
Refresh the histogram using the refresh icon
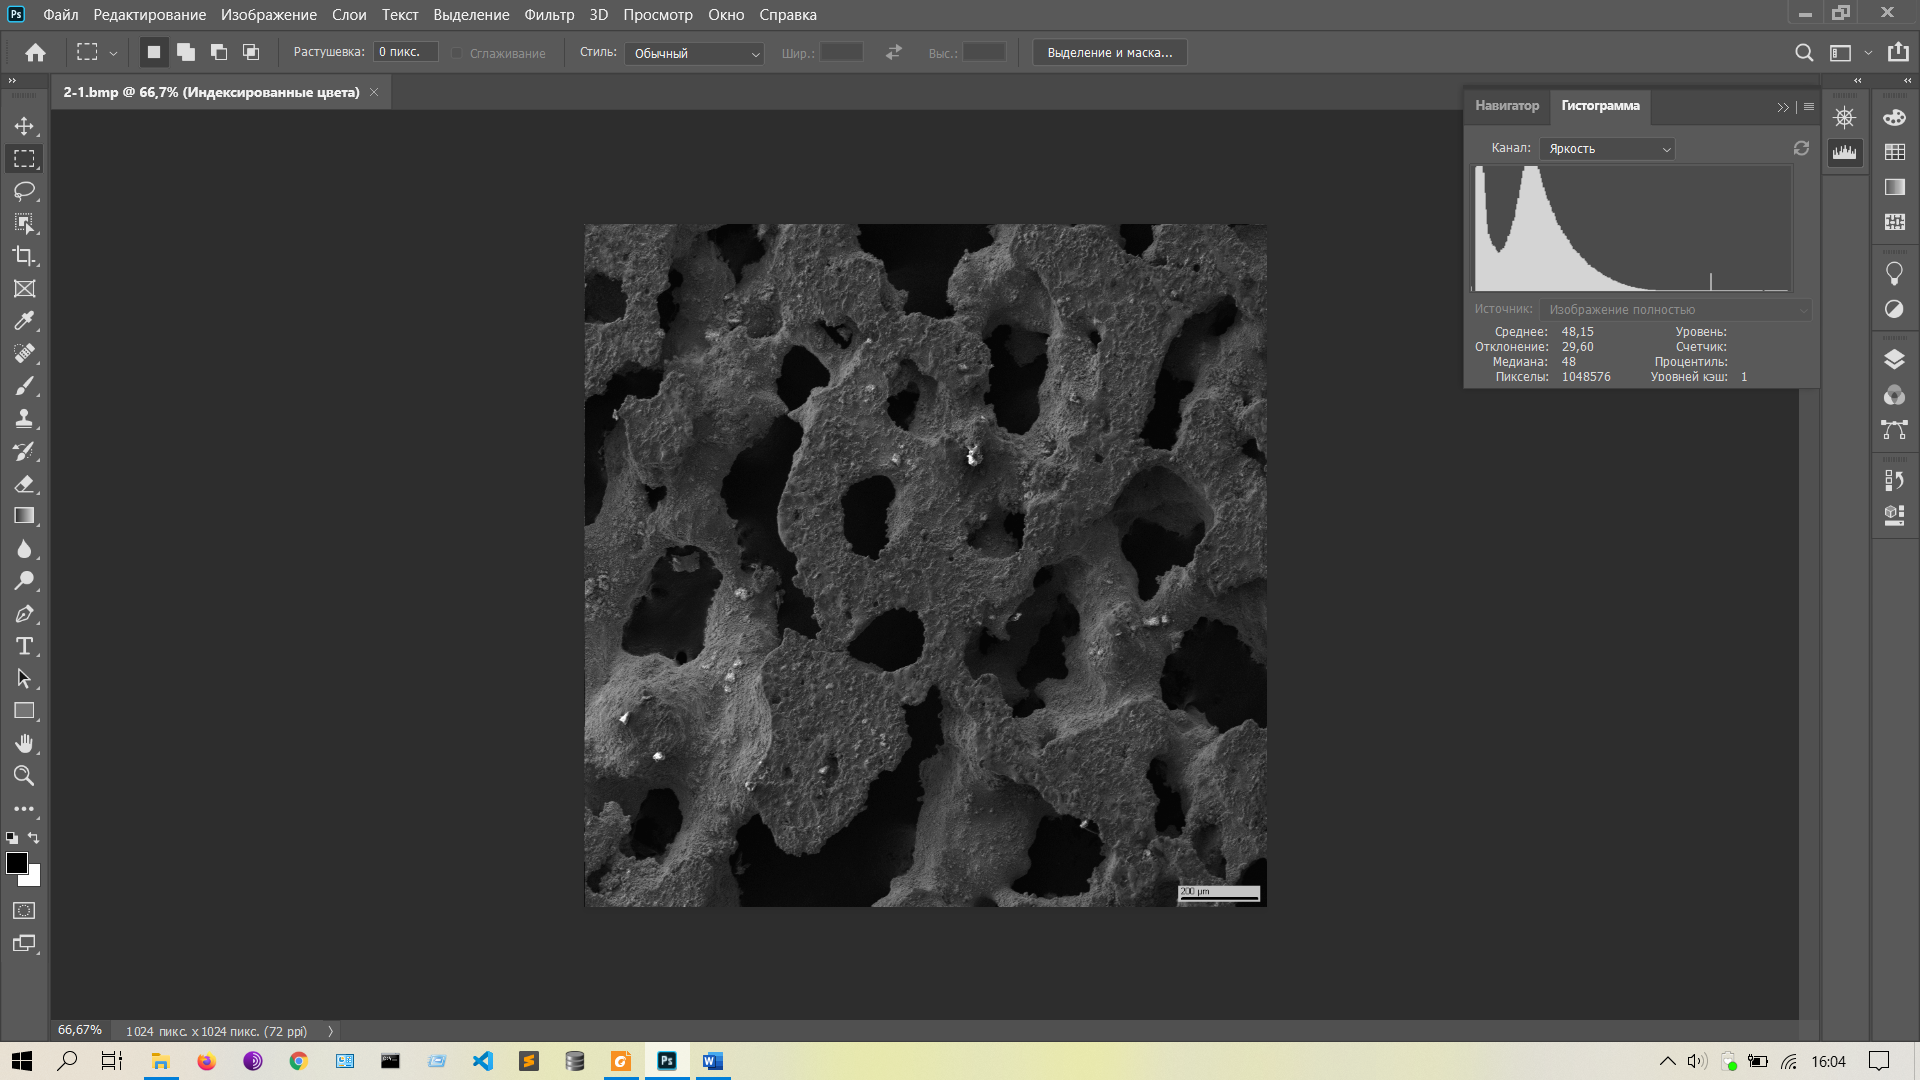pos(1801,148)
